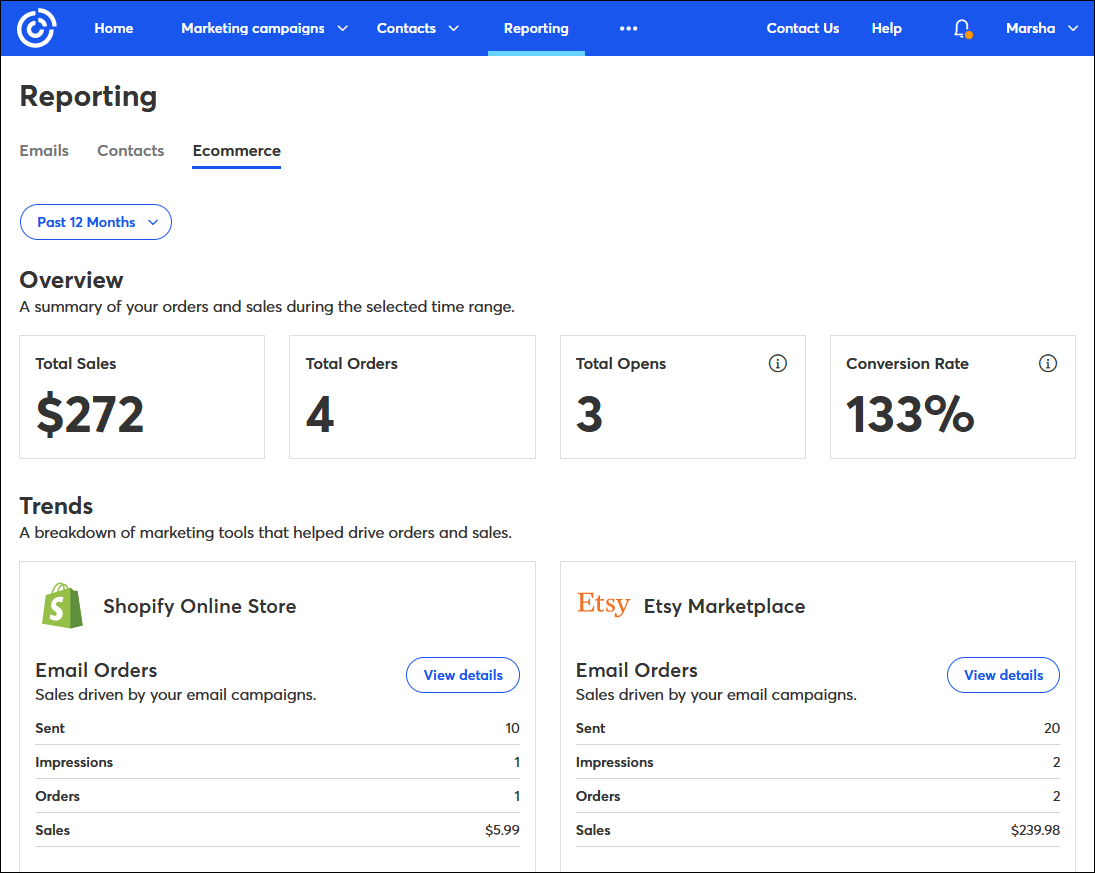This screenshot has height=873, width=1095.
Task: Open the Past 12 Months date range dropdown
Action: click(x=96, y=222)
